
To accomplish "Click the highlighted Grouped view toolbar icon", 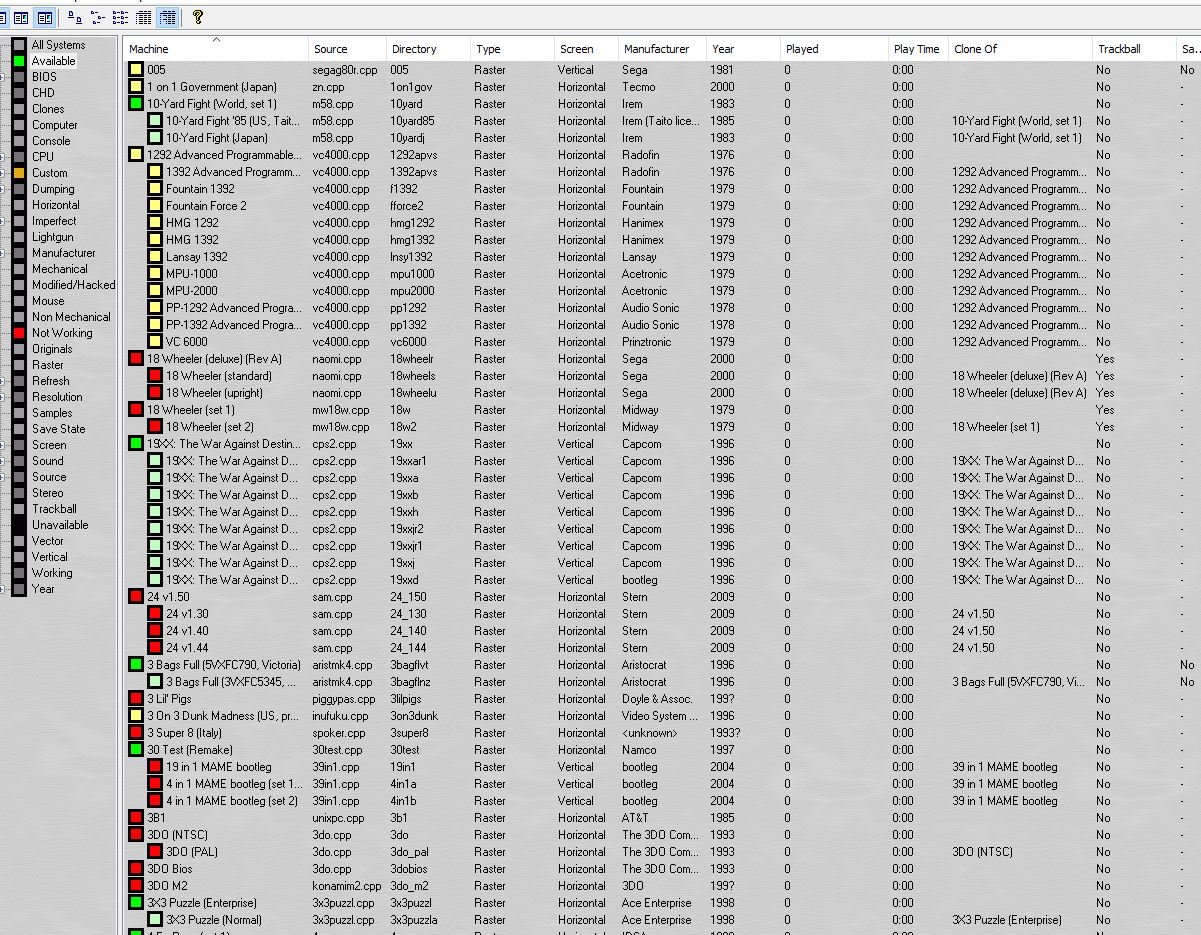I will tap(167, 17).
